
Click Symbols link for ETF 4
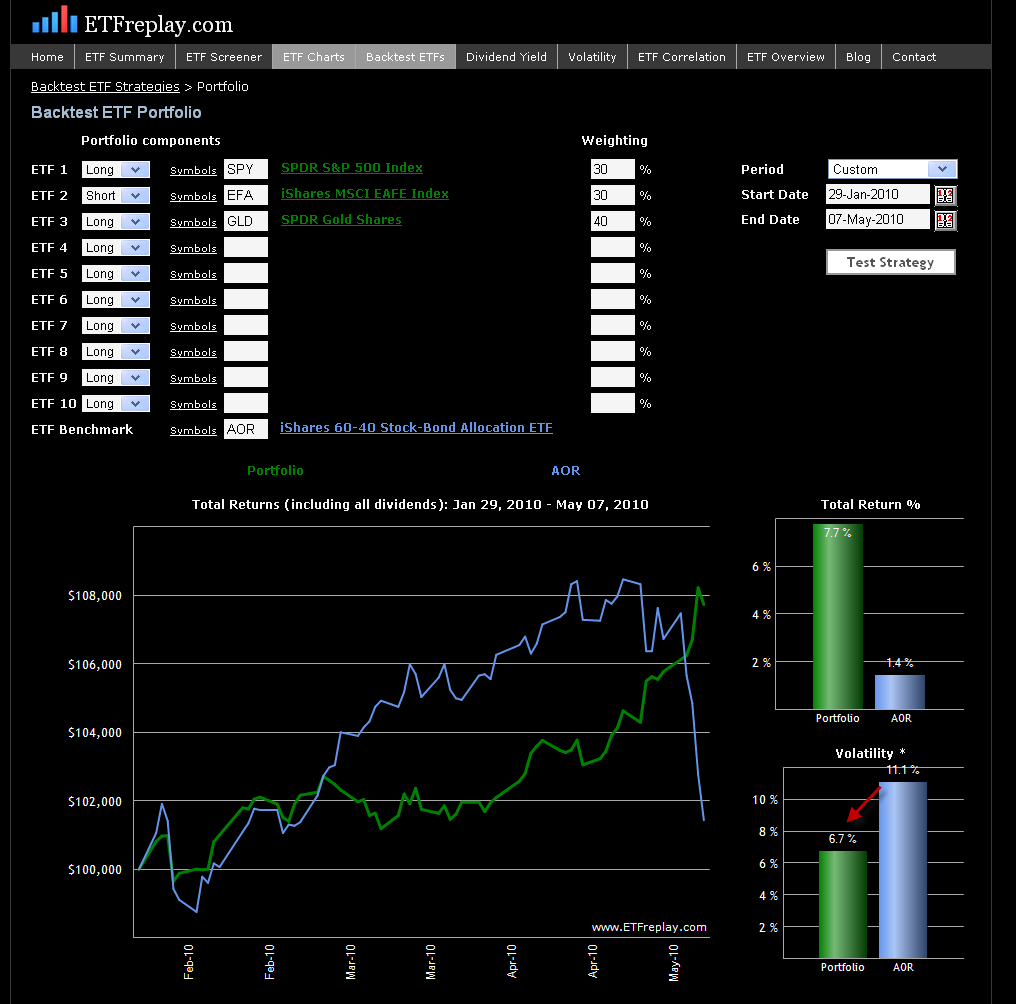click(x=193, y=248)
